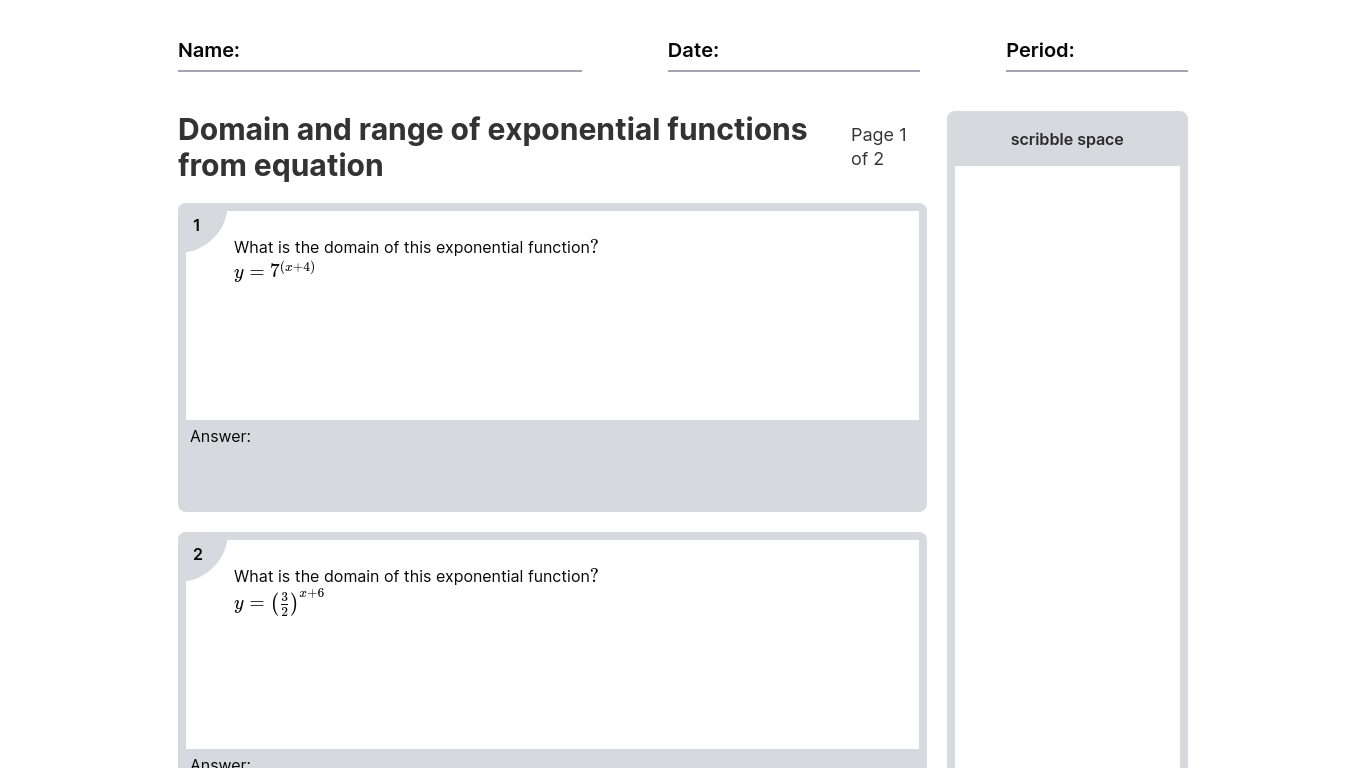
Task: Click the question 2 prompt text
Action: tap(415, 576)
